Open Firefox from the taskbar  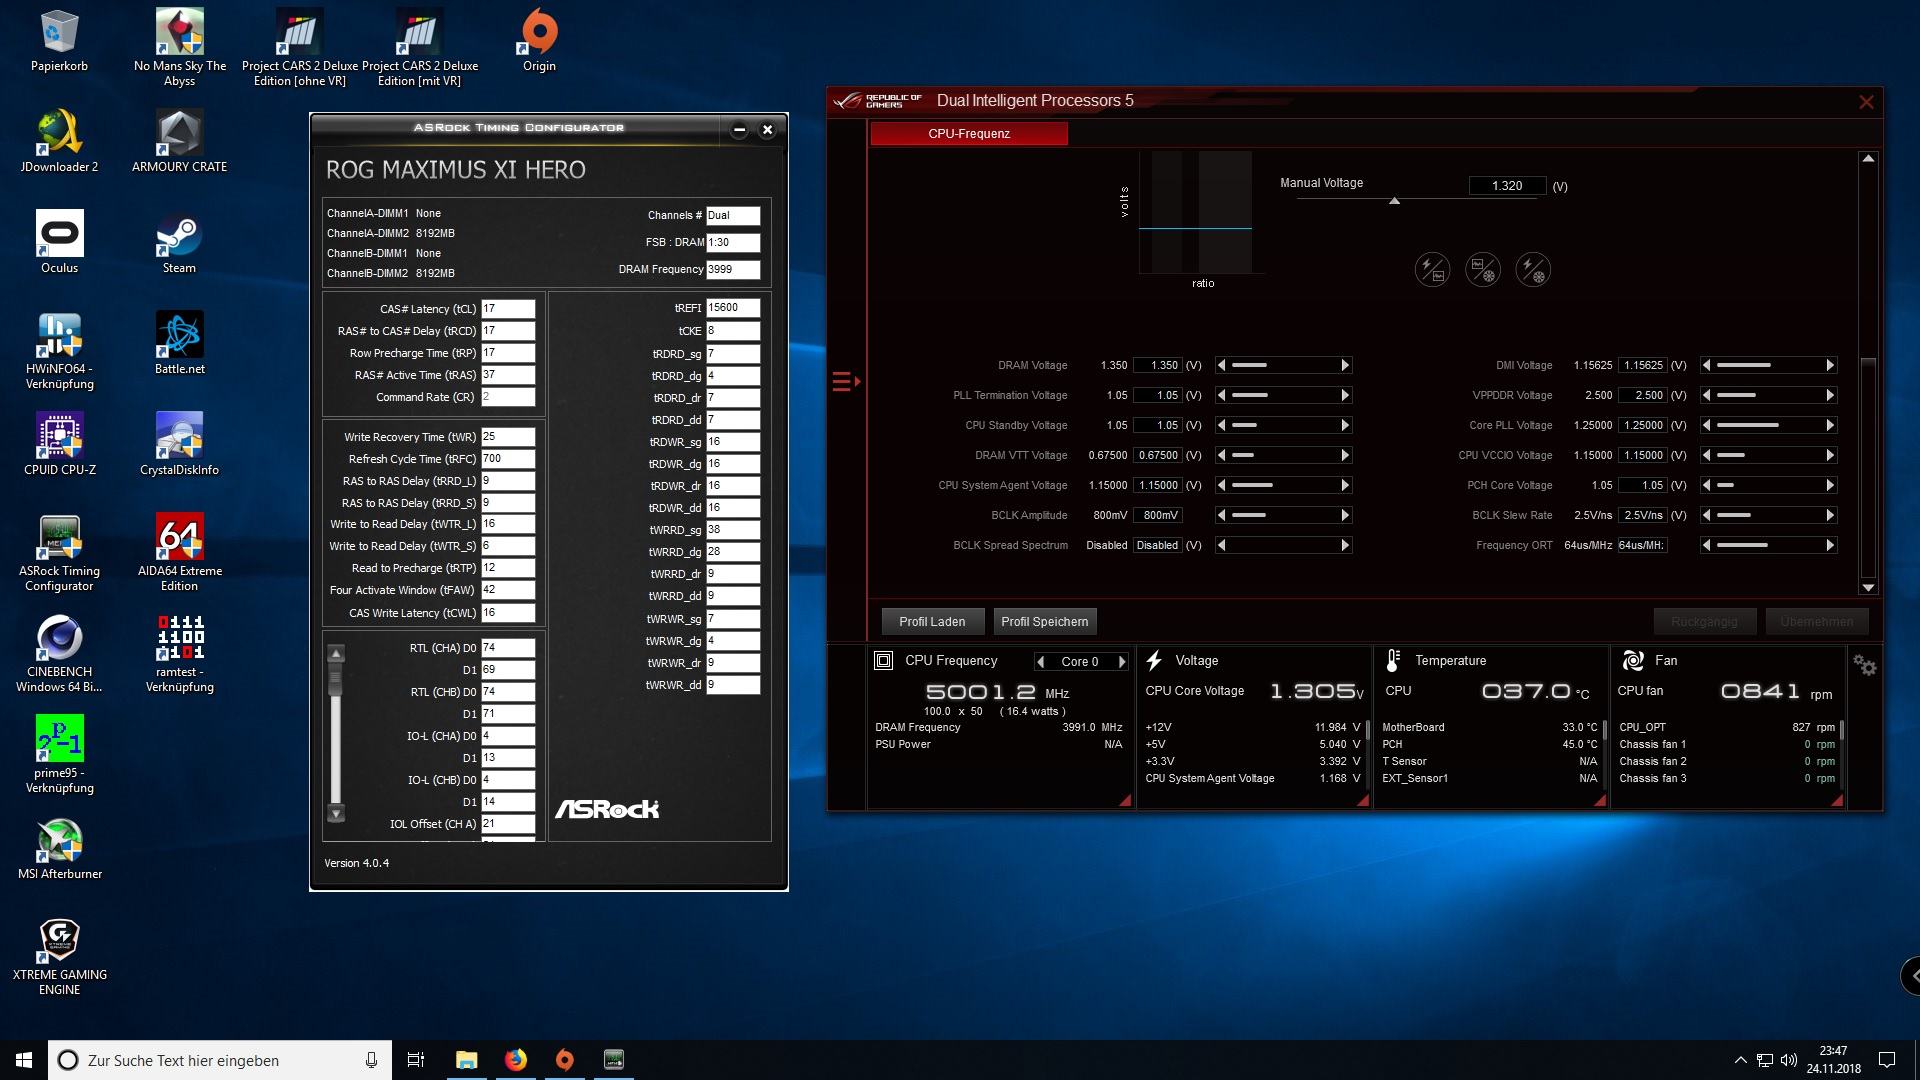[x=516, y=1060]
